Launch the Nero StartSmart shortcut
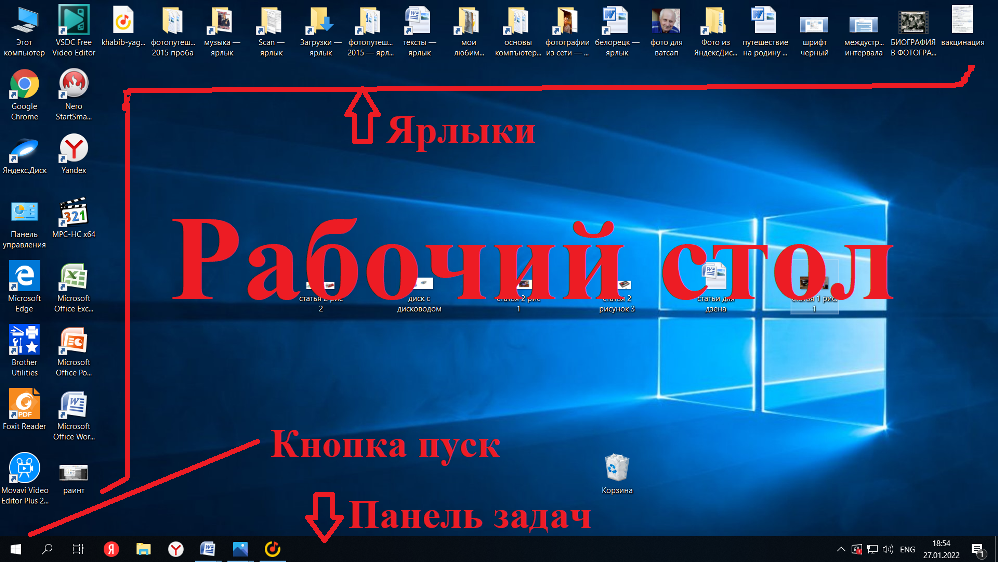 (x=73, y=94)
